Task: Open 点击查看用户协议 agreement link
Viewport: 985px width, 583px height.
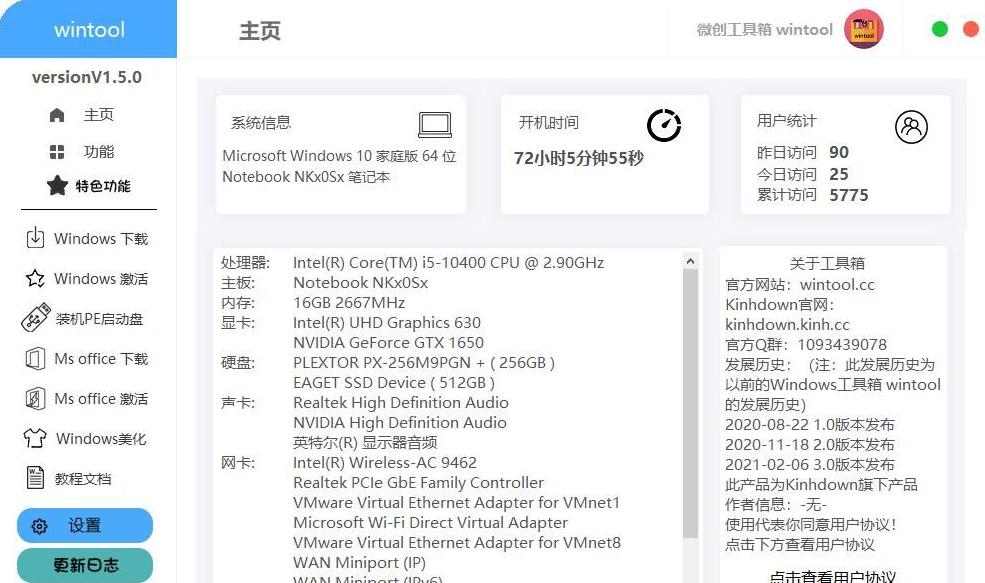Action: click(x=833, y=574)
